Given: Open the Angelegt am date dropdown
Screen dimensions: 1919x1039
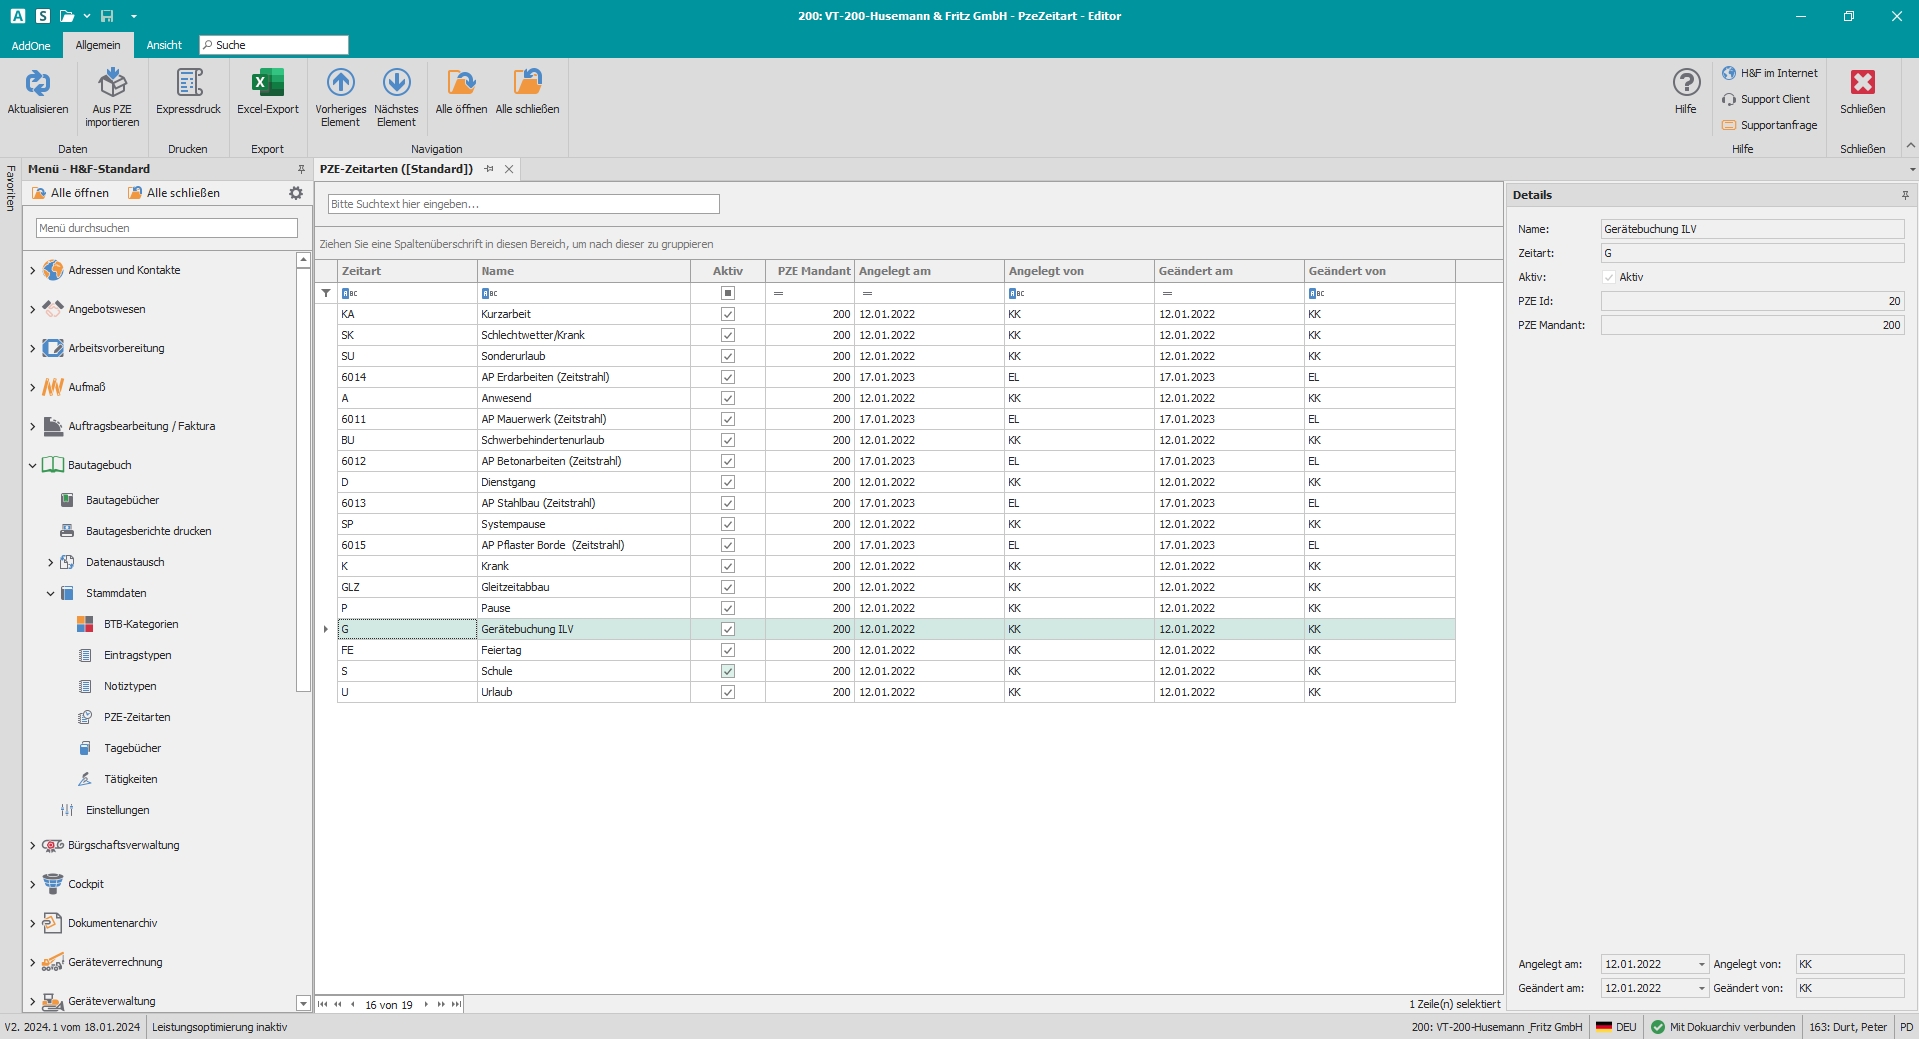Looking at the screenshot, I should (x=1701, y=964).
